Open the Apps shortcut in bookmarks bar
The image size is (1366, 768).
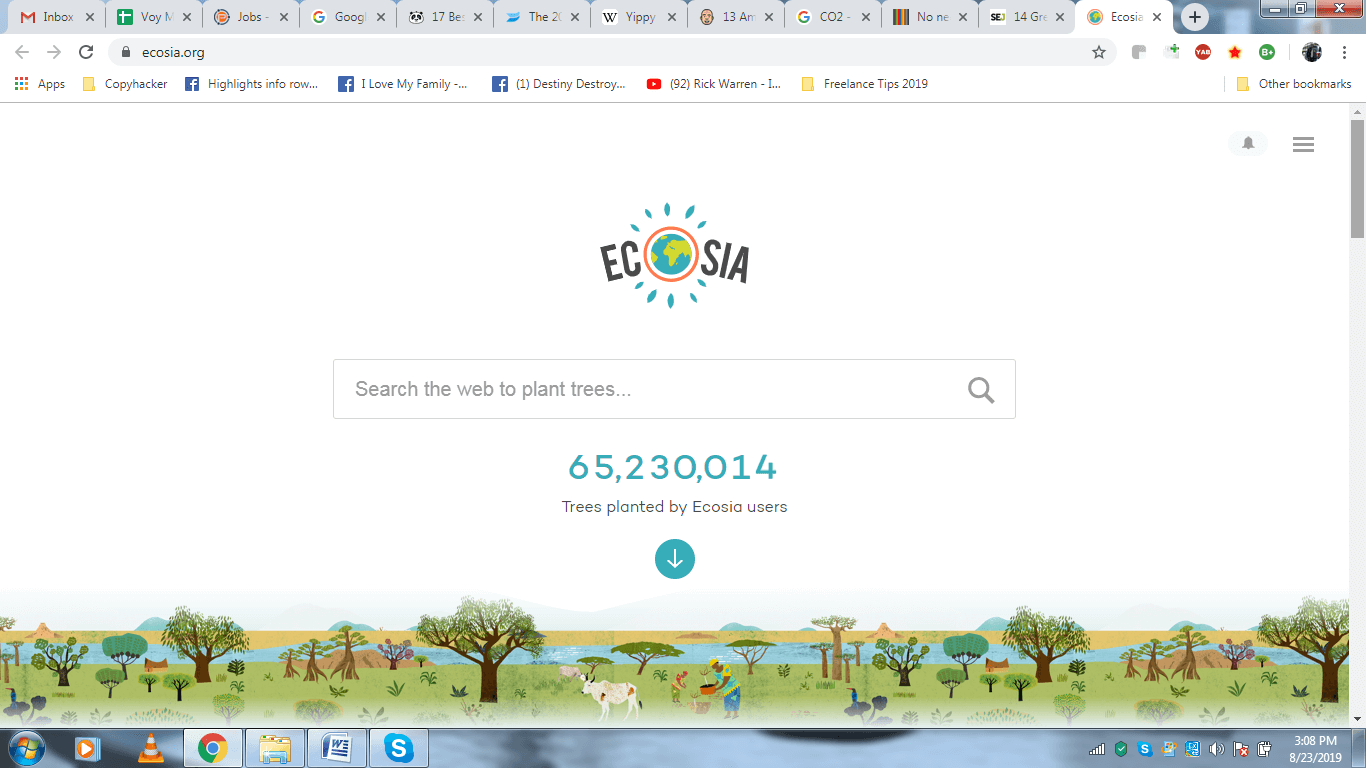[x=40, y=84]
